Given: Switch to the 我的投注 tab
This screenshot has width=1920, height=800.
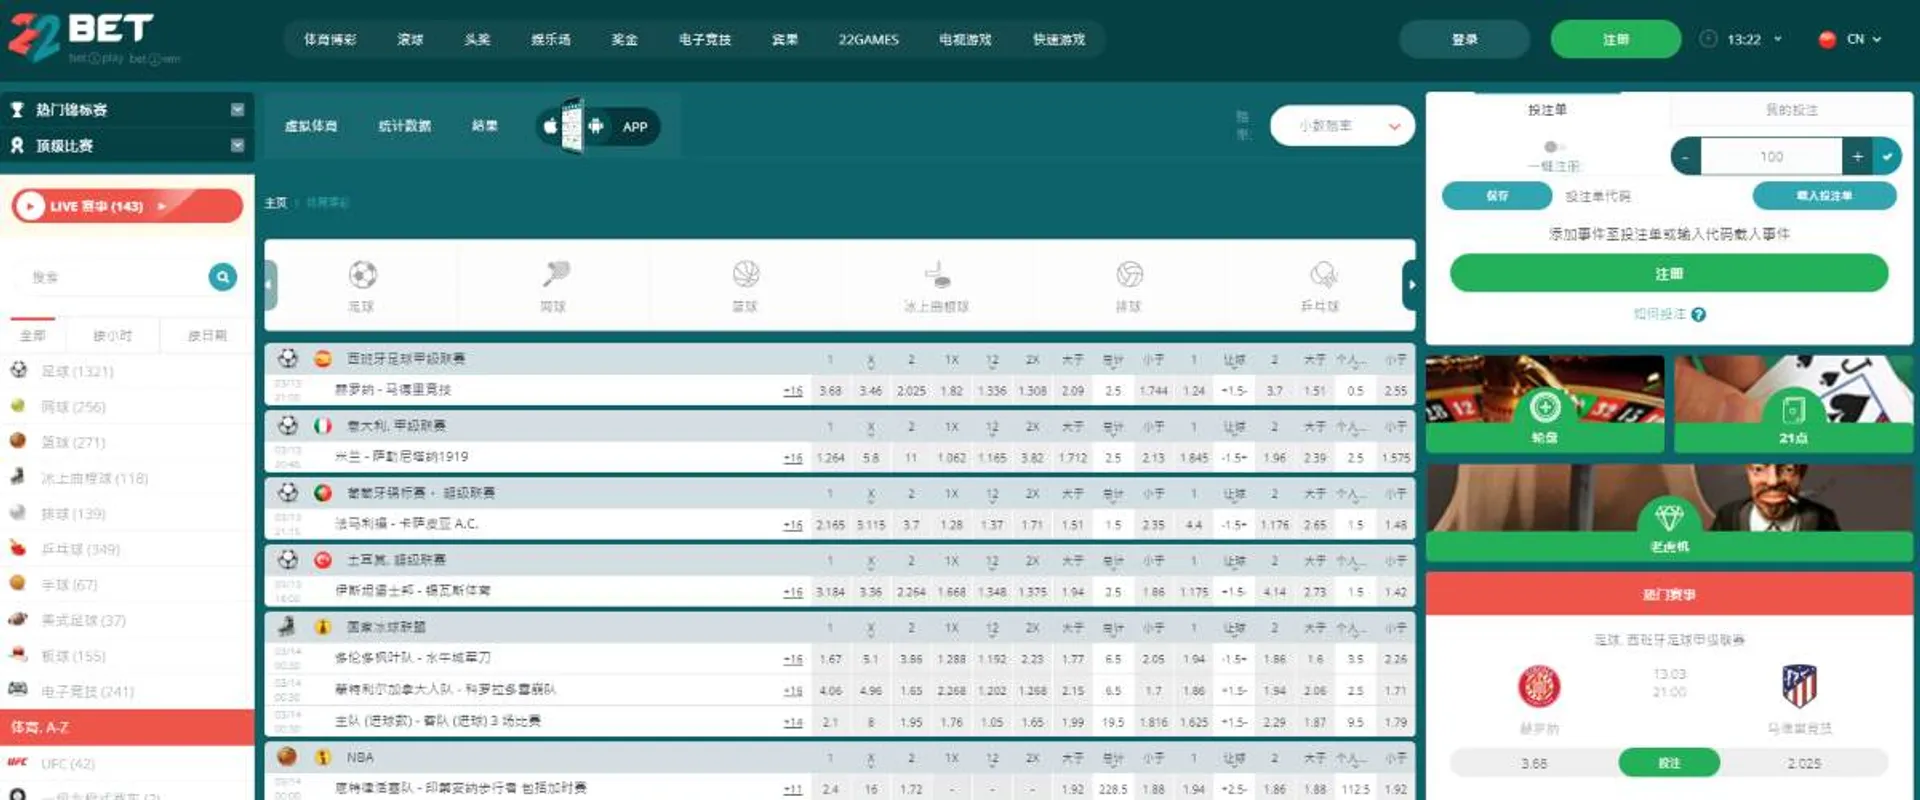Looking at the screenshot, I should click(x=1791, y=110).
